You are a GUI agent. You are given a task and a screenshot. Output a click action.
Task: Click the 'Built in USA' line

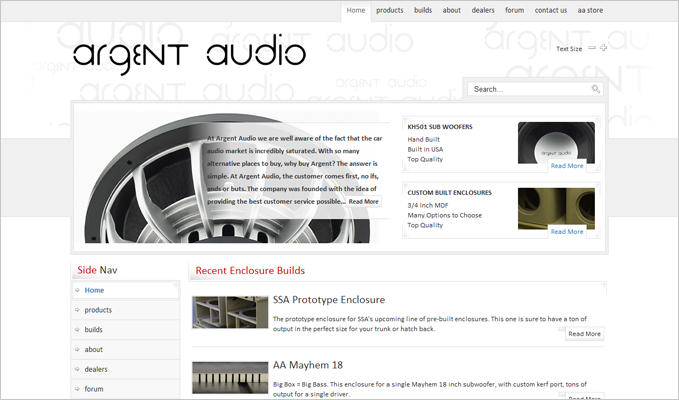[x=425, y=149]
